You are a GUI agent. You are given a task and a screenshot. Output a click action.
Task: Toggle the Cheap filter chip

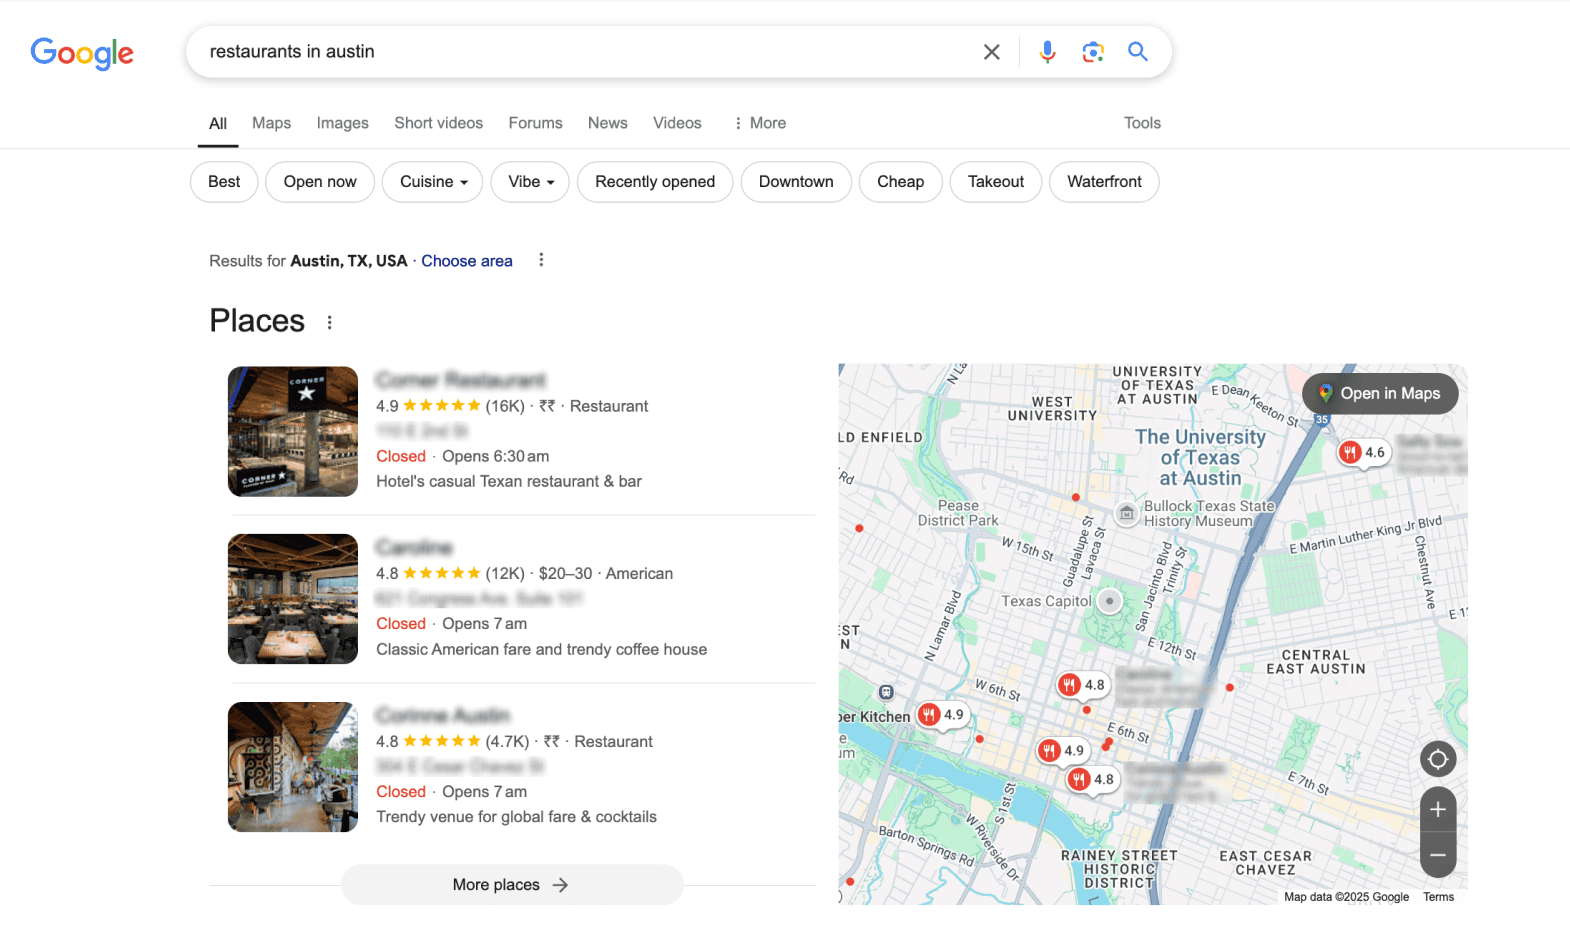coord(901,182)
